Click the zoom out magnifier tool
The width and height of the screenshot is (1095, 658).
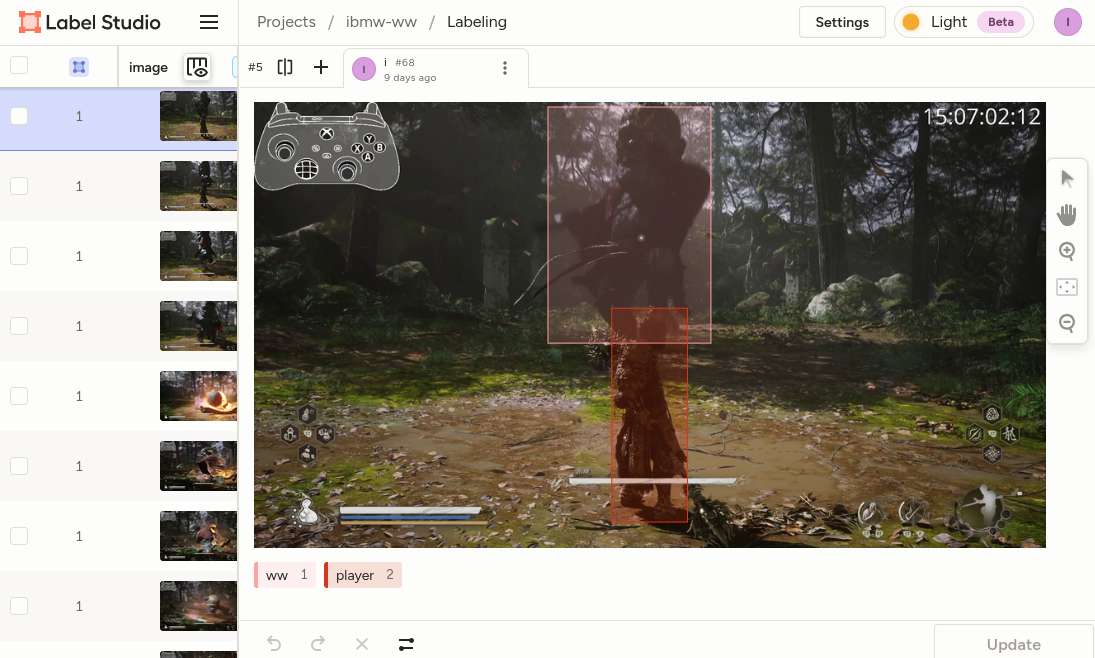1067,323
